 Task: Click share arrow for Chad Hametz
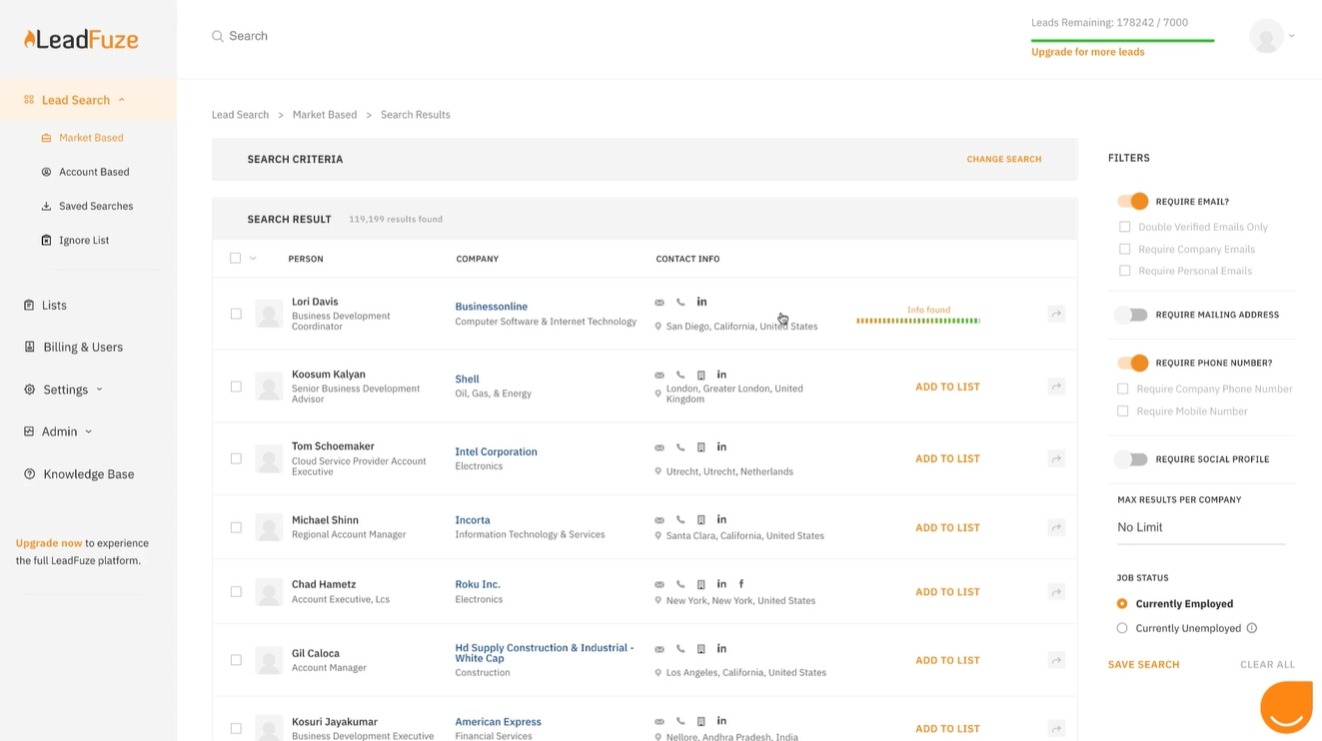pos(1056,591)
